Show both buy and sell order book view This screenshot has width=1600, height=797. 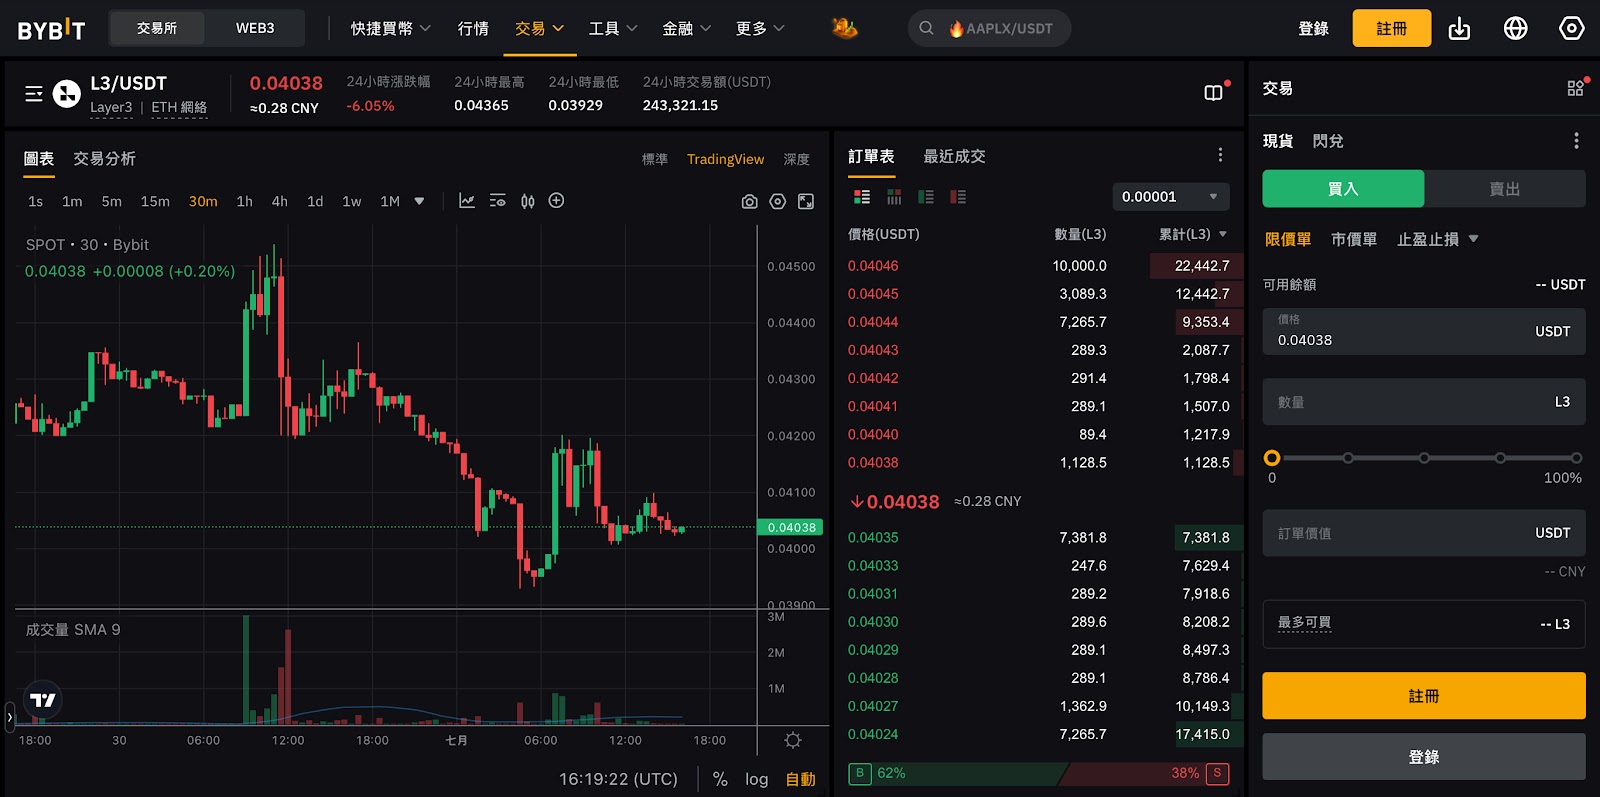(862, 197)
